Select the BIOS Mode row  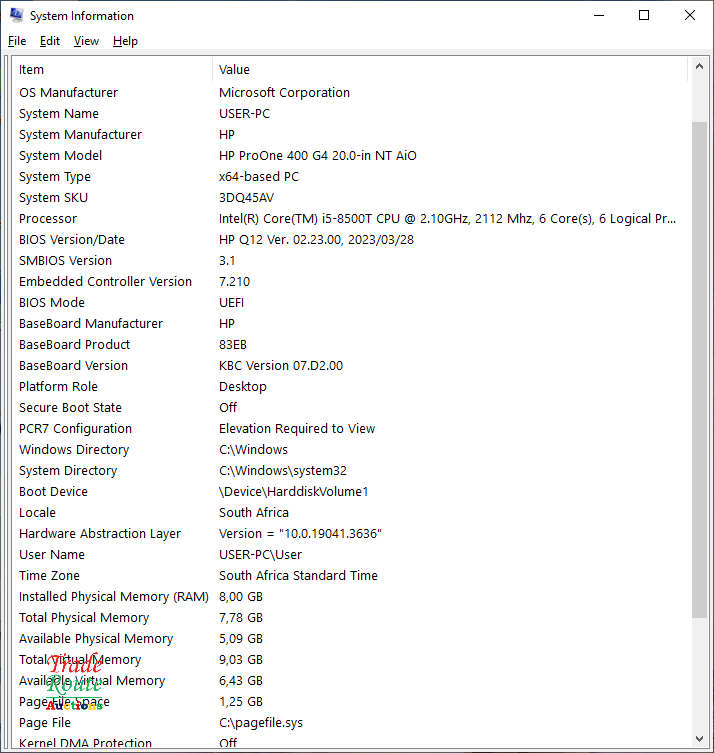tap(350, 303)
